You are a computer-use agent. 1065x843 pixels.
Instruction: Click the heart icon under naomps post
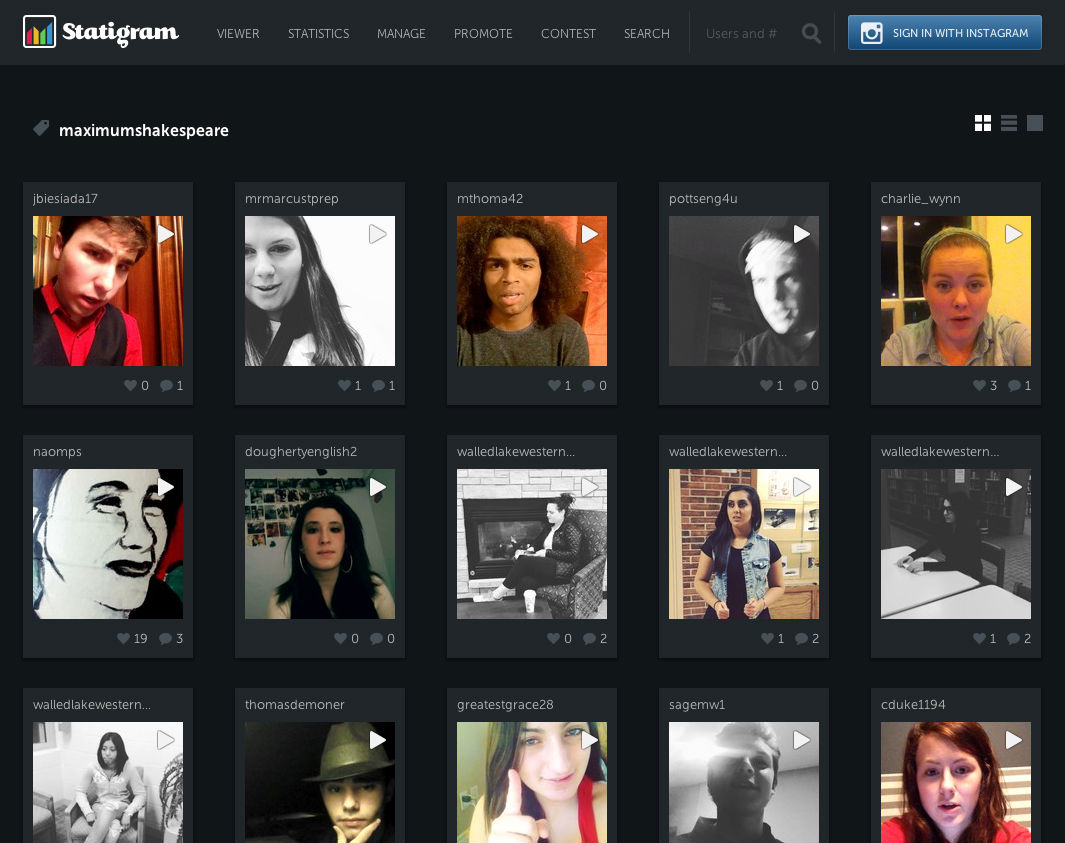click(124, 638)
